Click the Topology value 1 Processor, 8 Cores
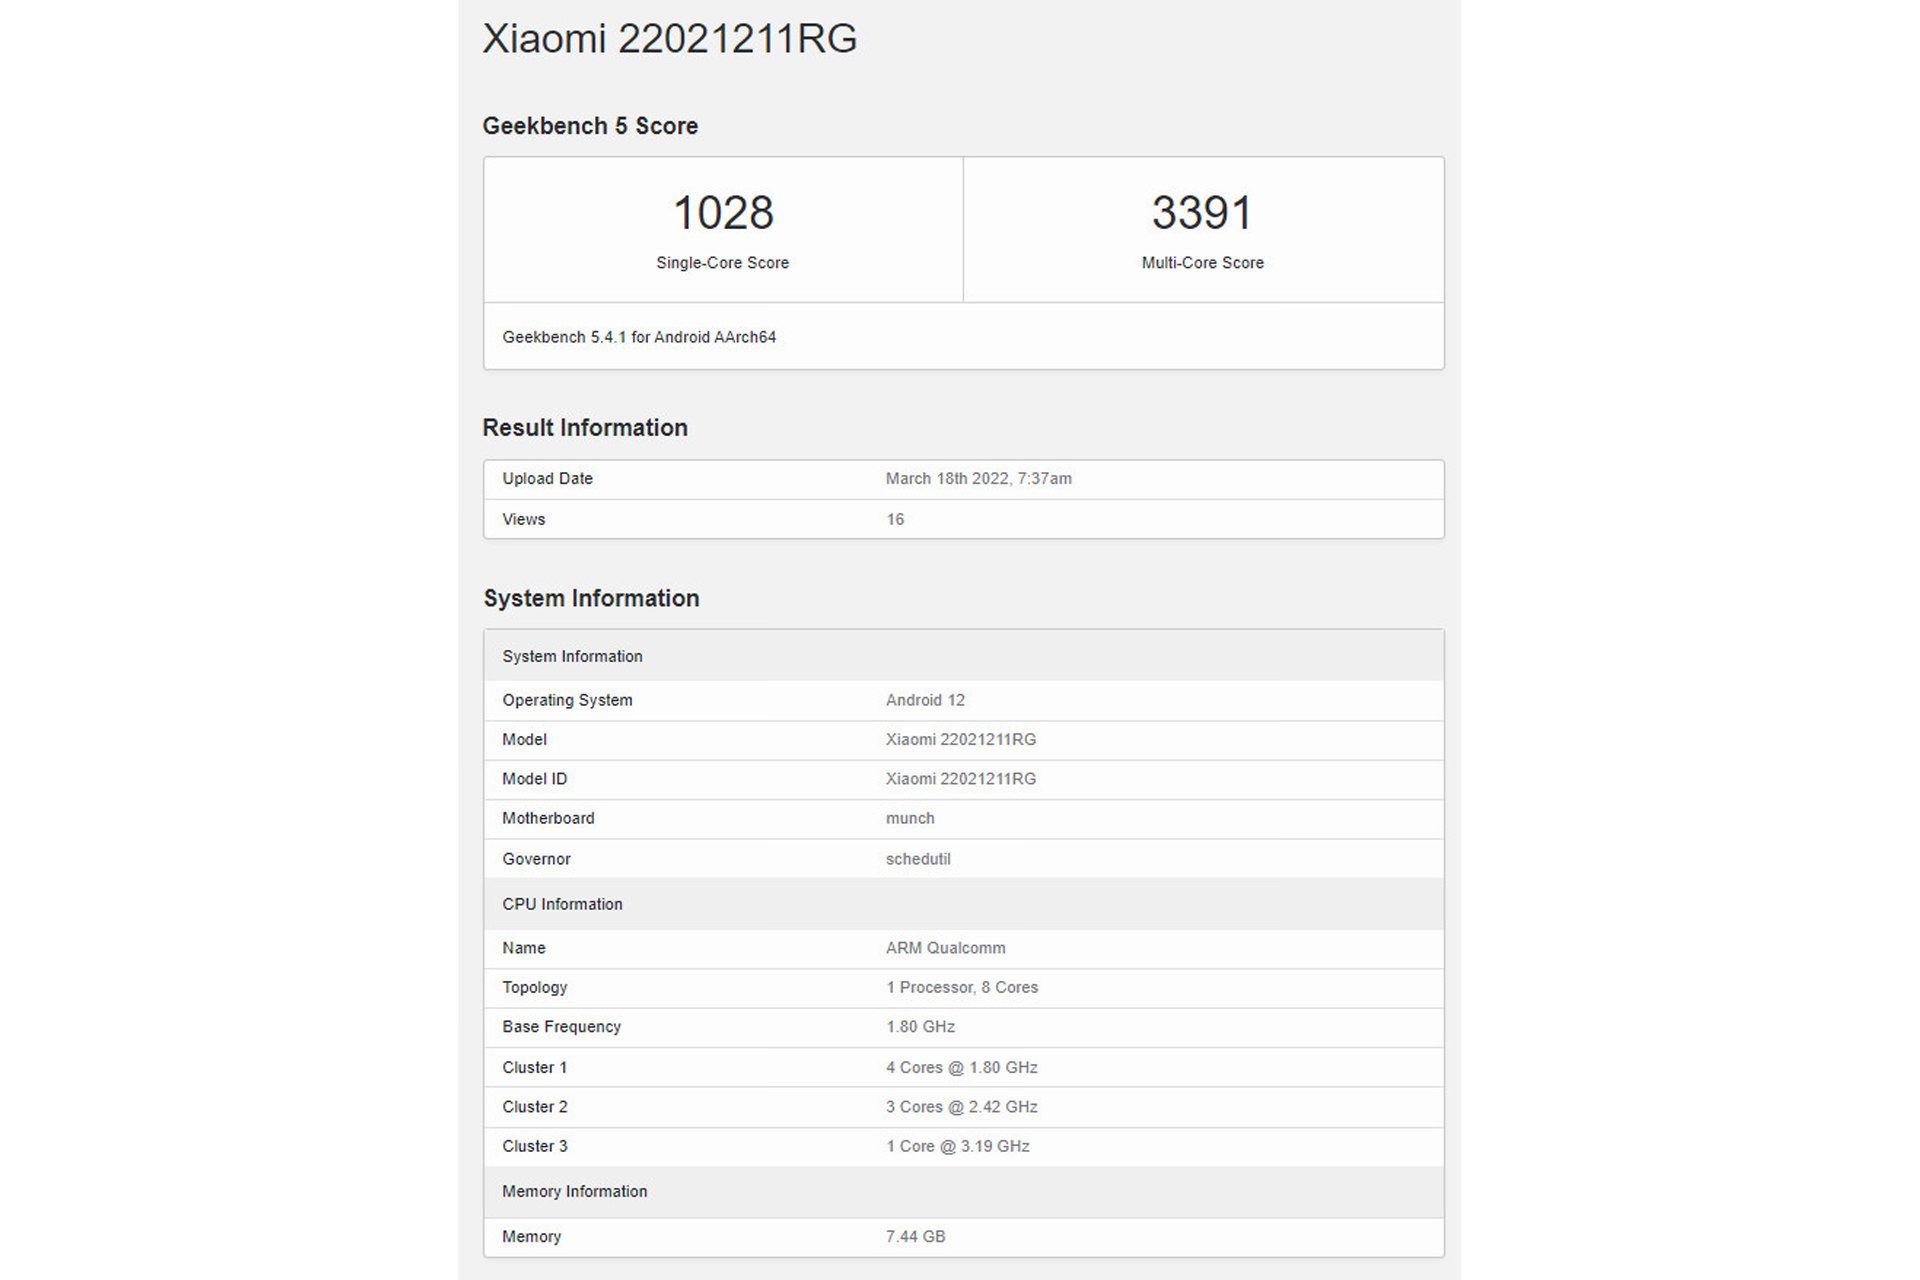This screenshot has width=1920, height=1280. coord(961,987)
